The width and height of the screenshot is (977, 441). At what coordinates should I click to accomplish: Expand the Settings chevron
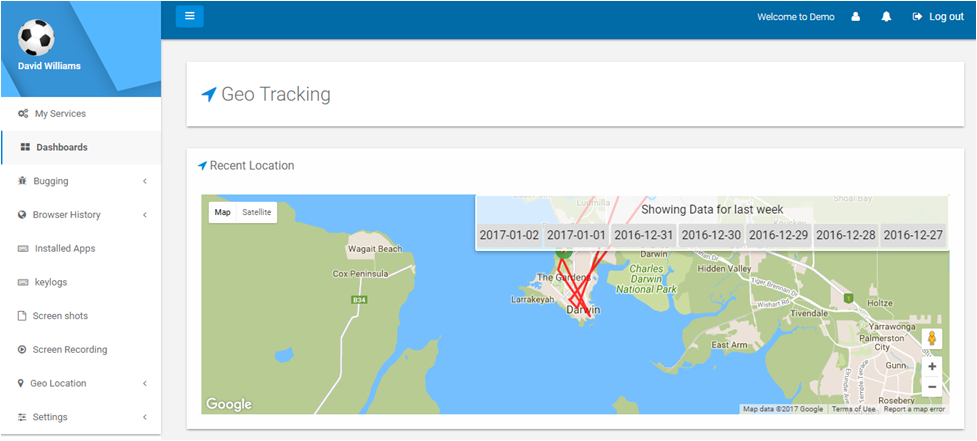click(x=145, y=417)
